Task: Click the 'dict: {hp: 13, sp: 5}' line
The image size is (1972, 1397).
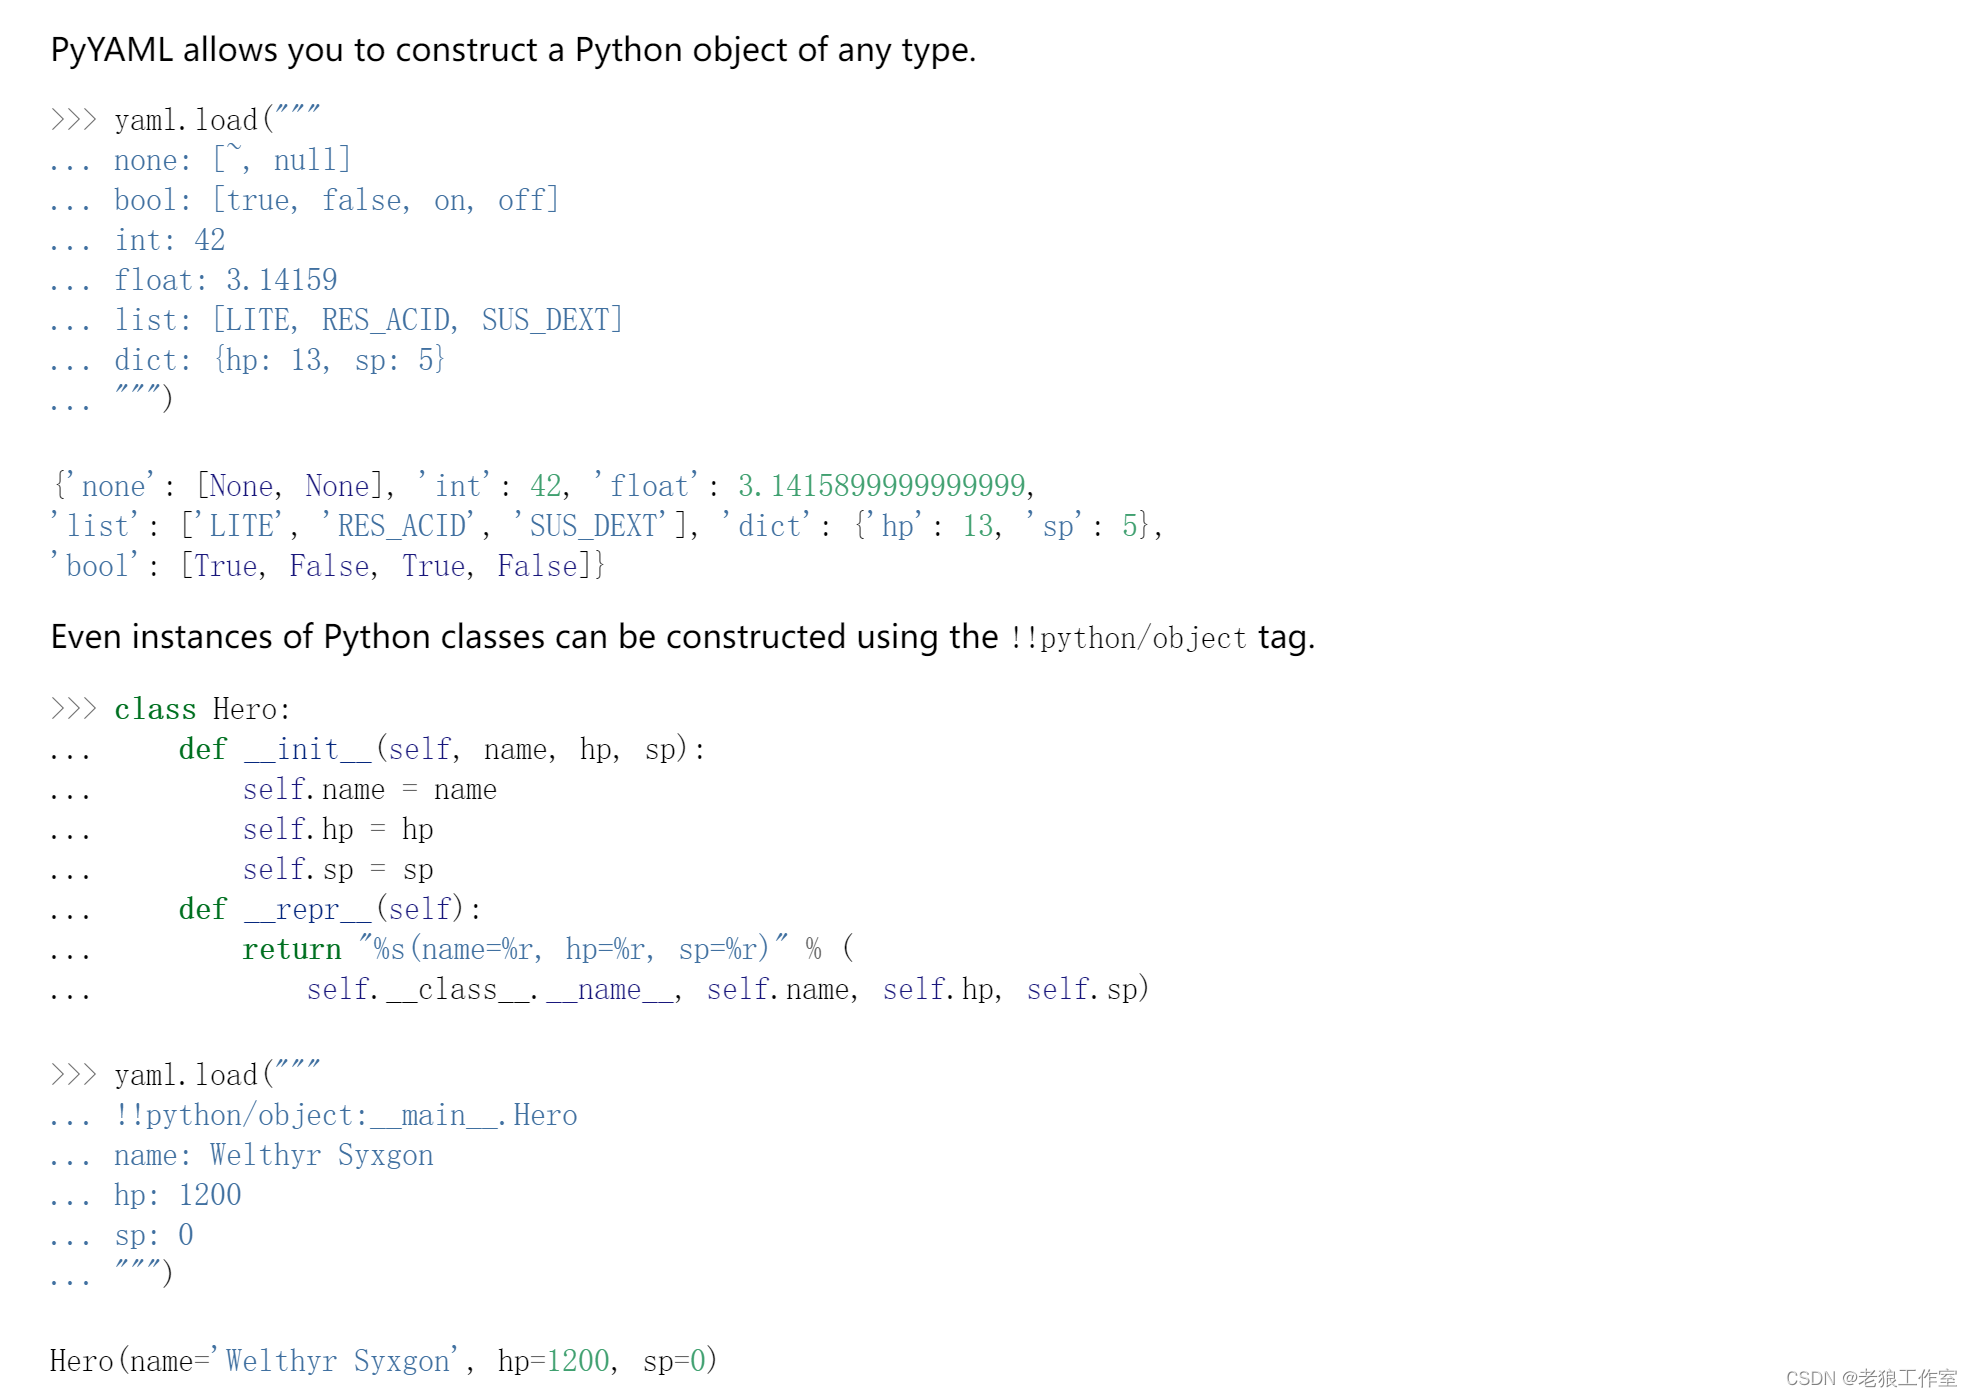Action: tap(279, 360)
